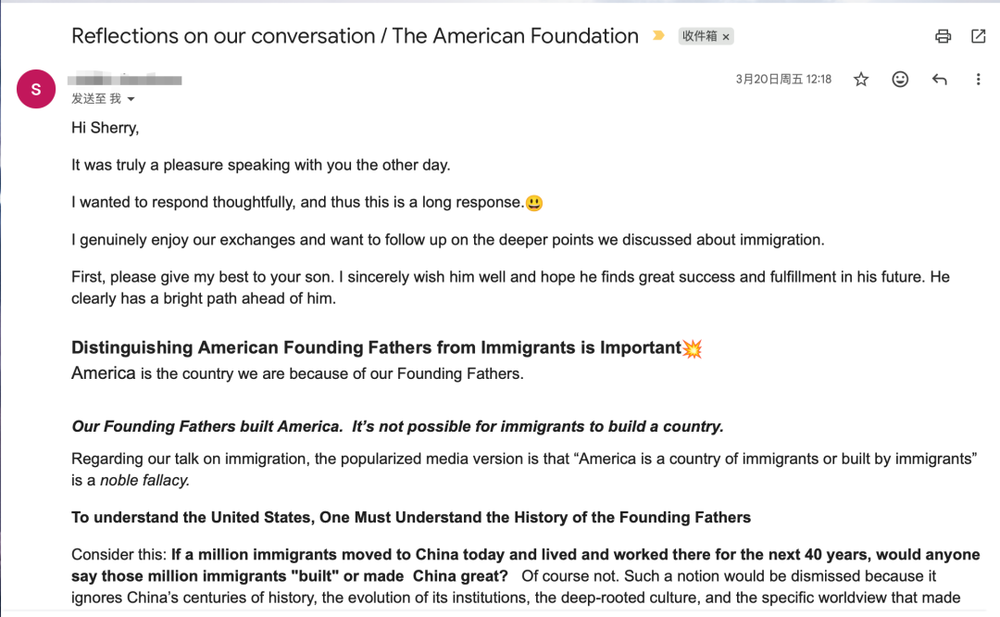Remove the 收件箱 label with its x

pyautogui.click(x=726, y=37)
